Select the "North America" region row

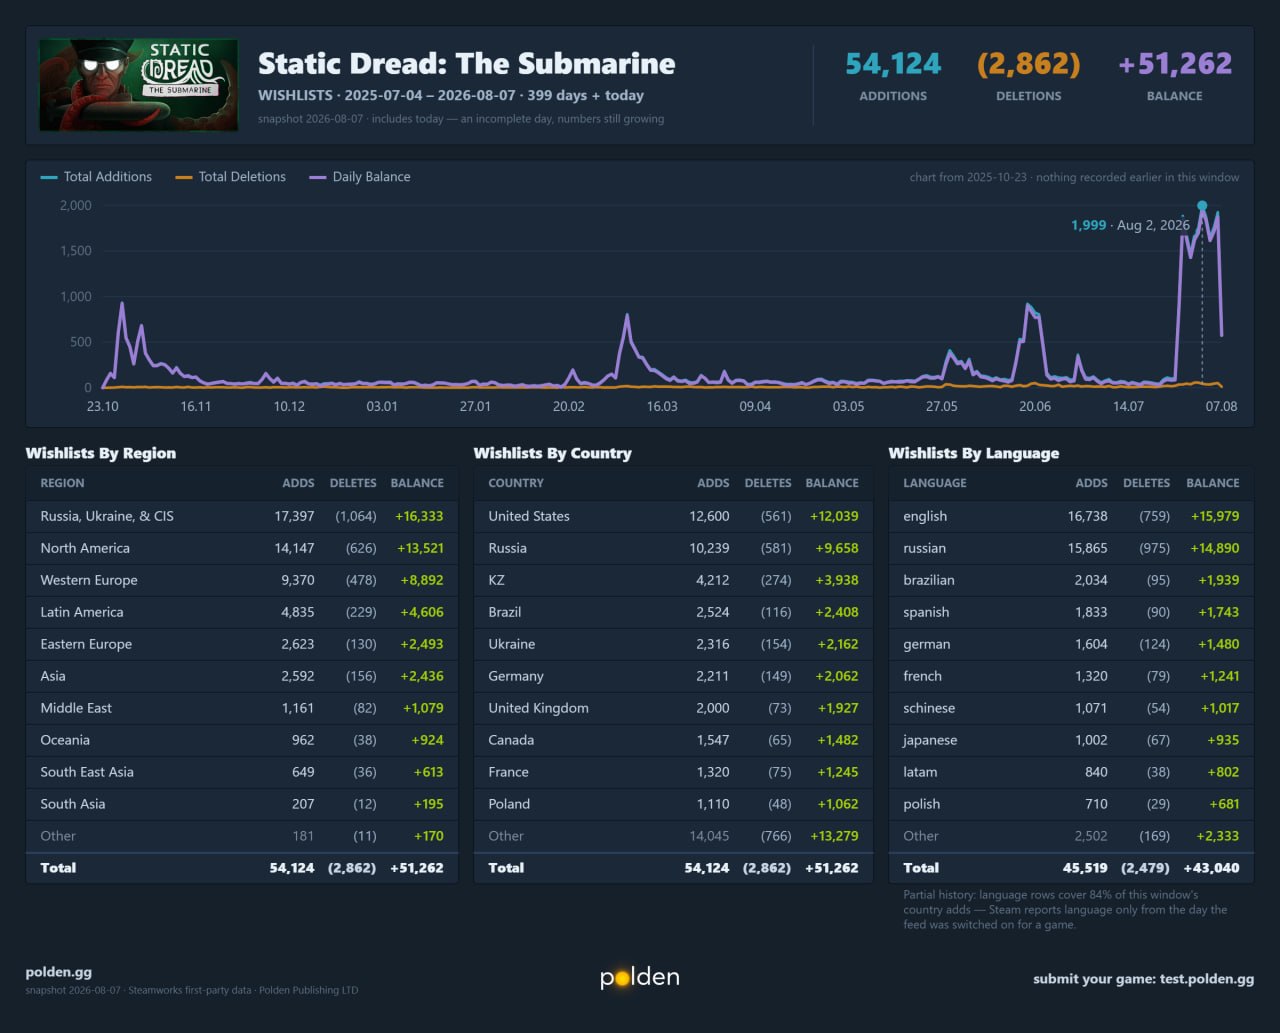(x=242, y=548)
